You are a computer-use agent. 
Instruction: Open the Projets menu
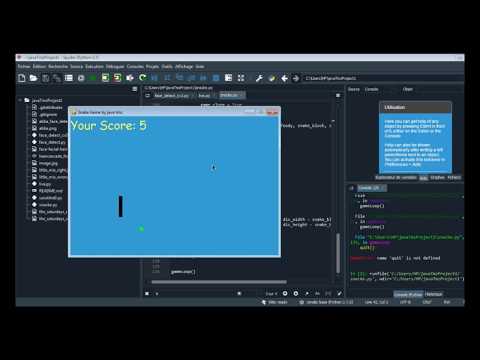point(152,67)
